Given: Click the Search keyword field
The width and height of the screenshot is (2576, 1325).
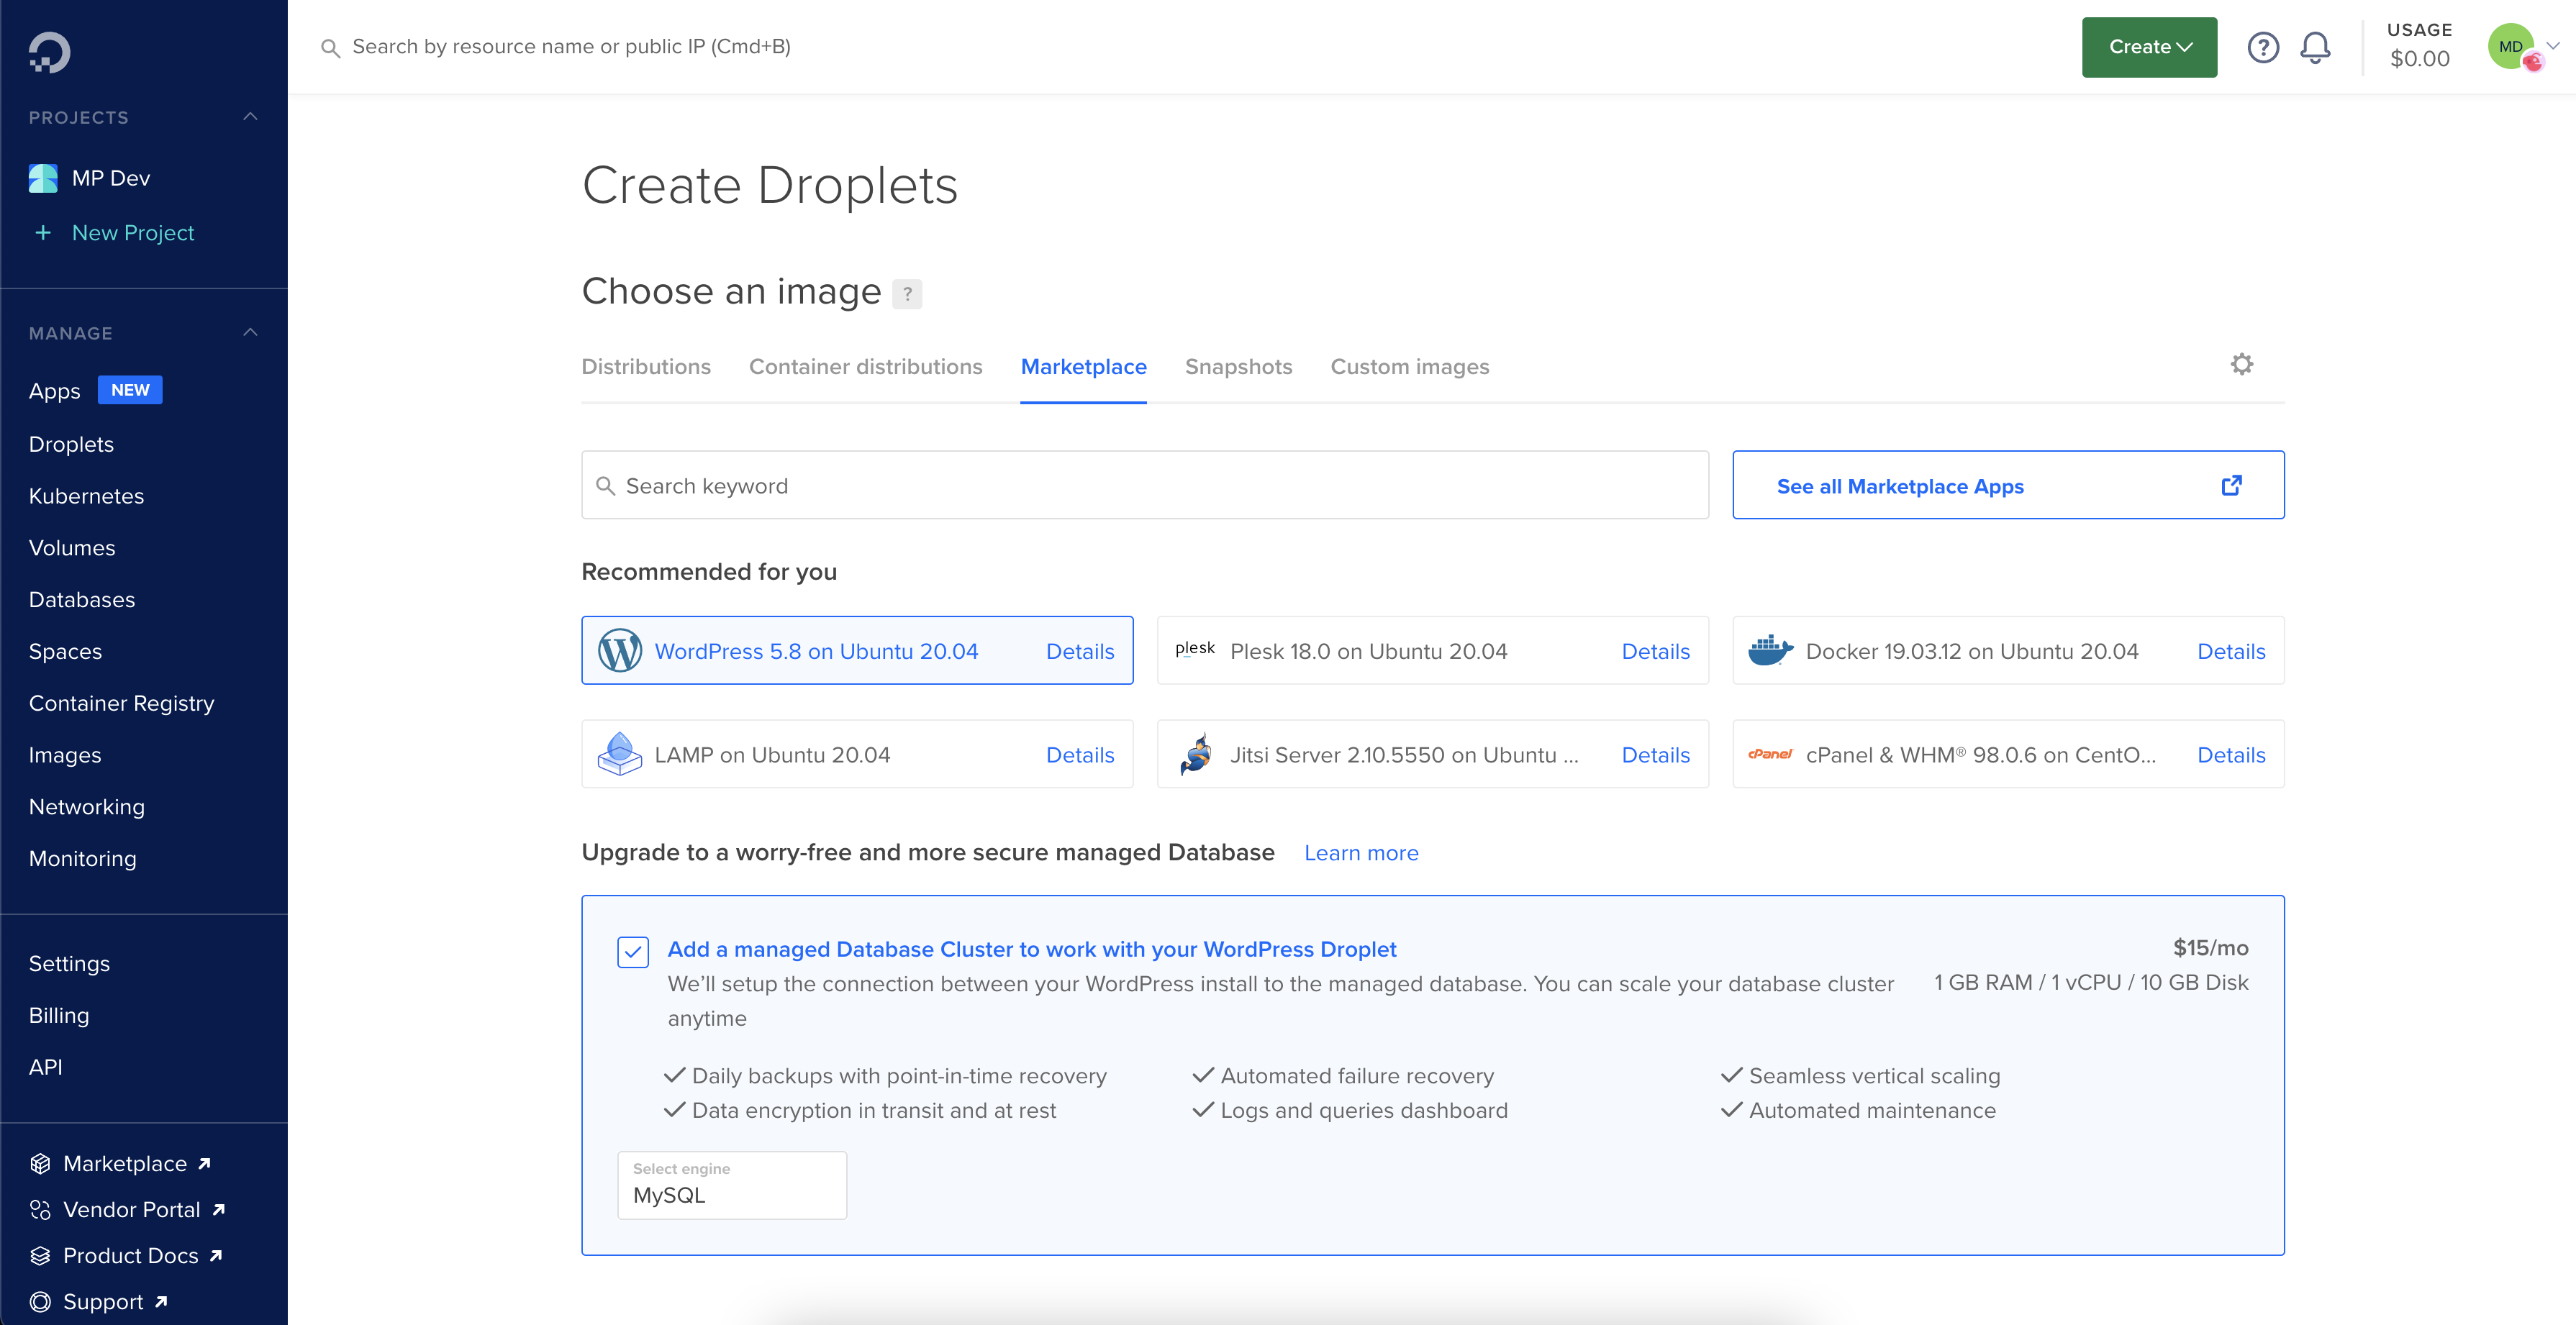Looking at the screenshot, I should pos(1145,485).
